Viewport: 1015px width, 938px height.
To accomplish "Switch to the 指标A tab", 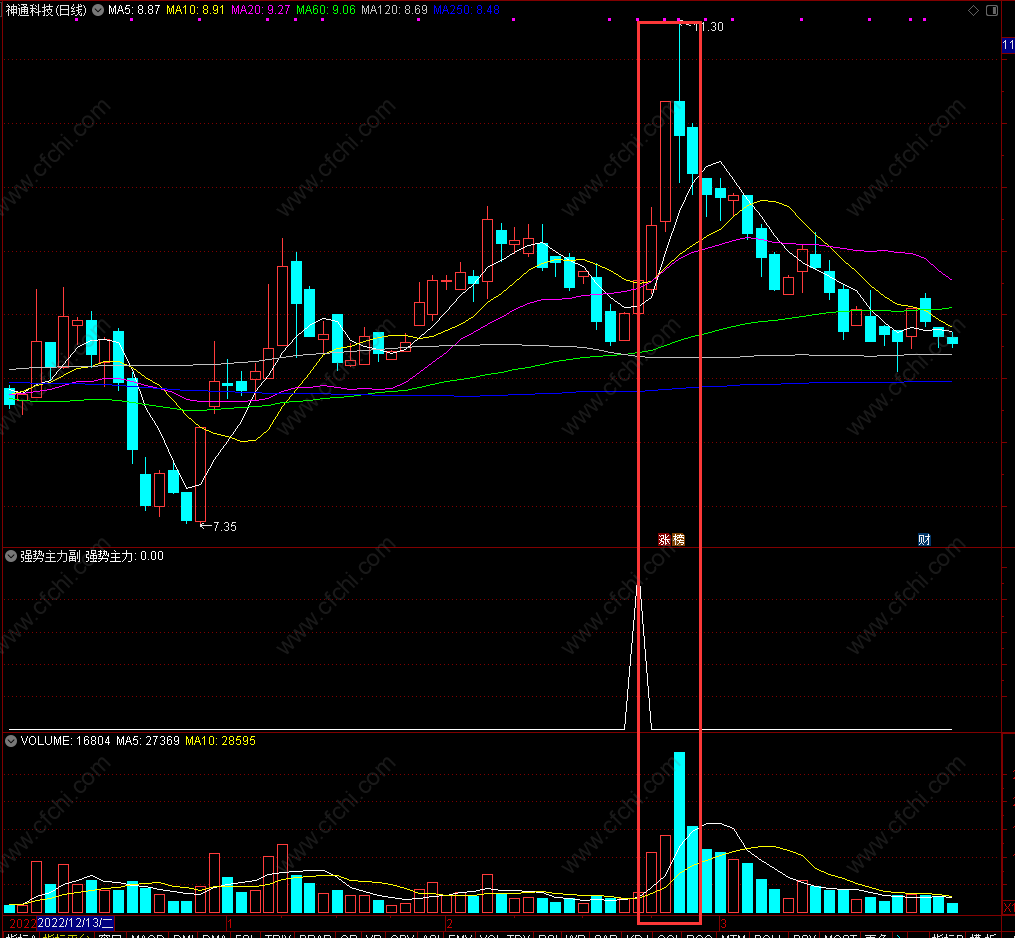I will (x=19, y=935).
